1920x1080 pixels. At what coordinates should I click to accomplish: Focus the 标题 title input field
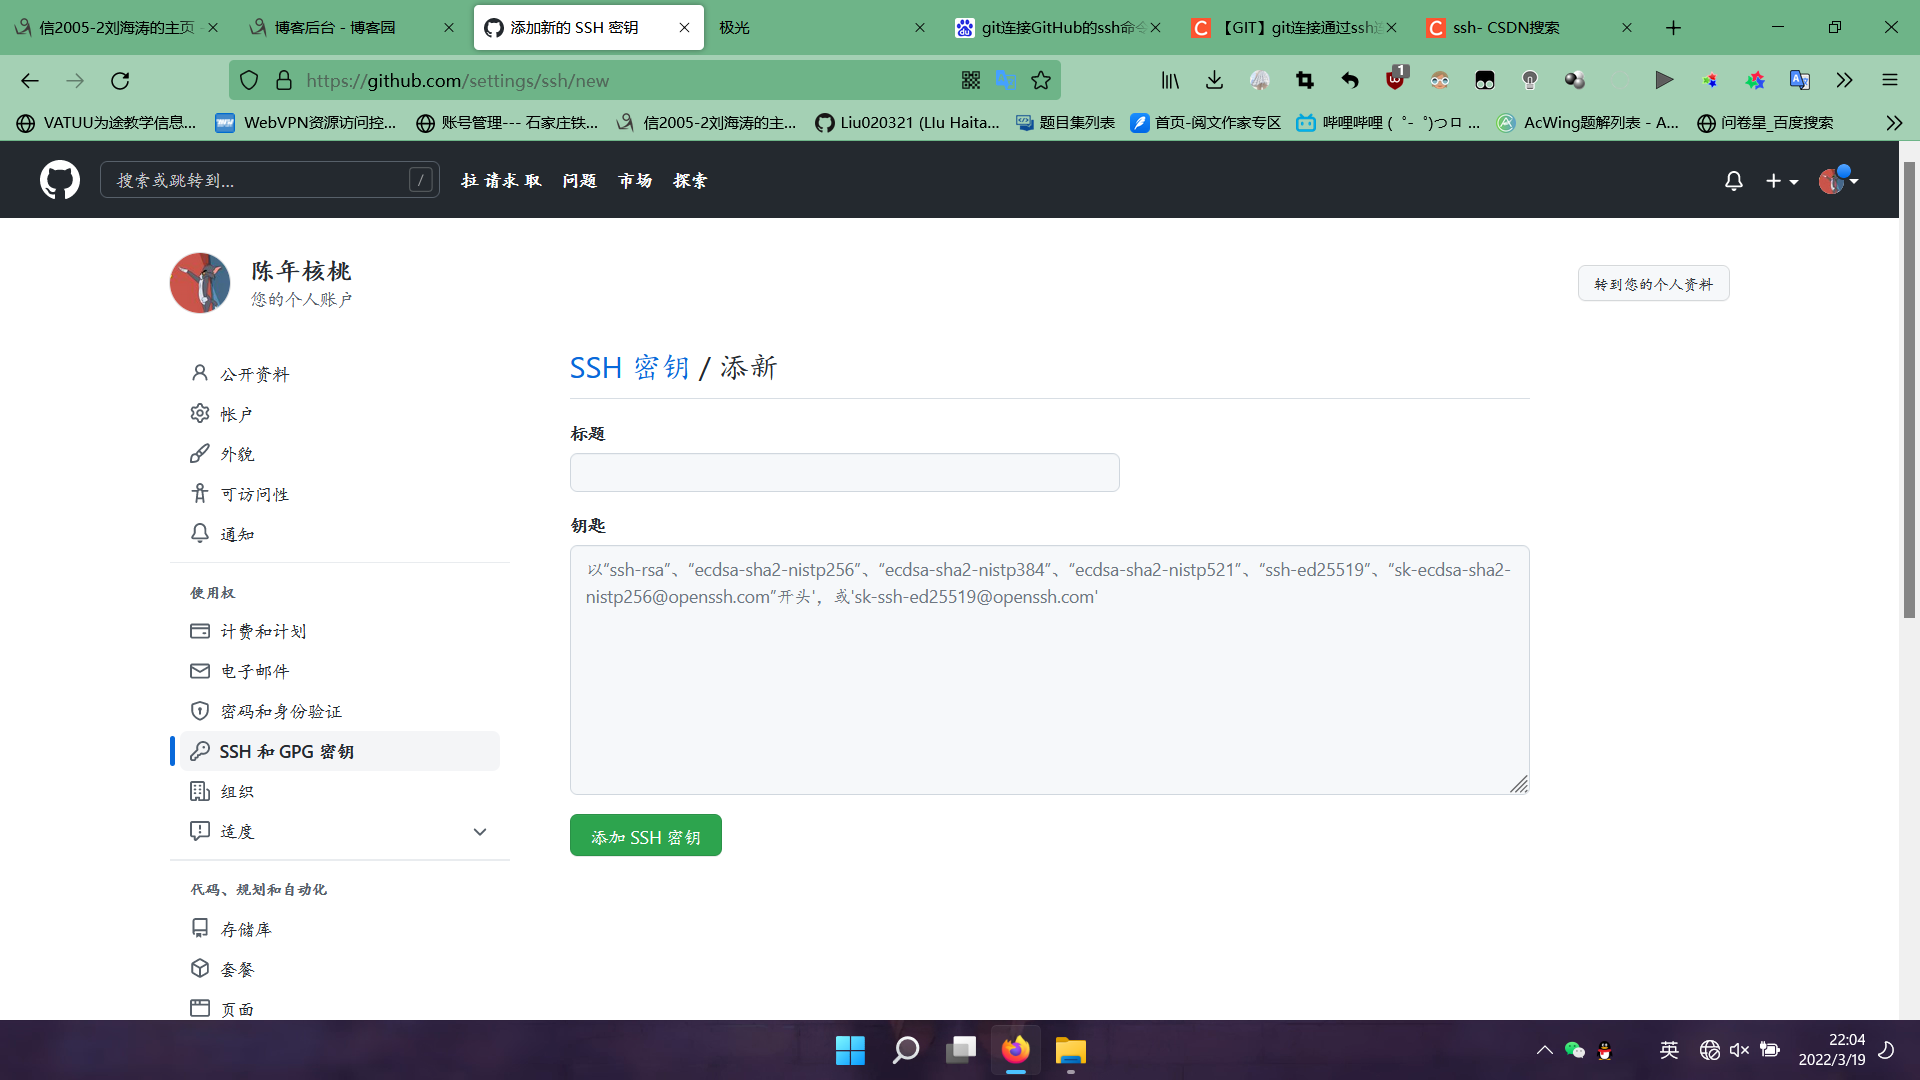(x=844, y=473)
